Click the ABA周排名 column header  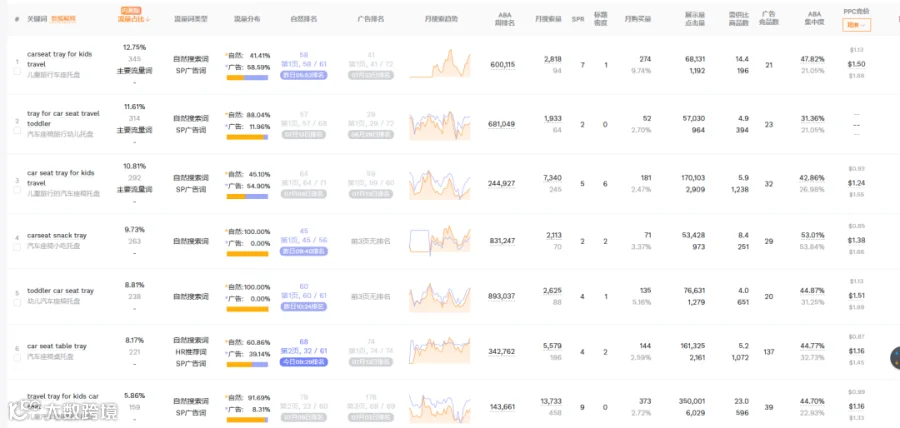tap(505, 19)
